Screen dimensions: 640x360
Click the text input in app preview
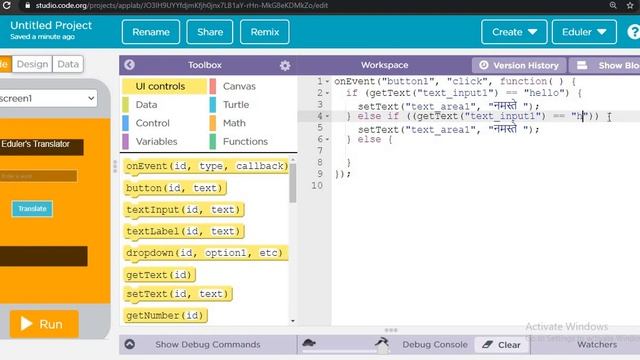(x=38, y=176)
